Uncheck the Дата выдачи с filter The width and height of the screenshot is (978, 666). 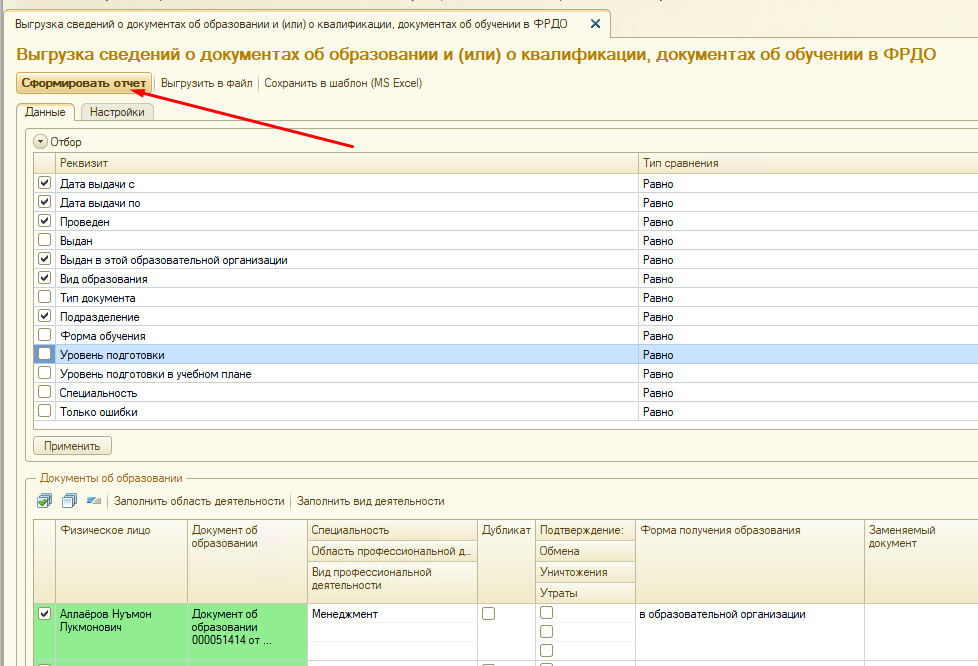point(44,184)
